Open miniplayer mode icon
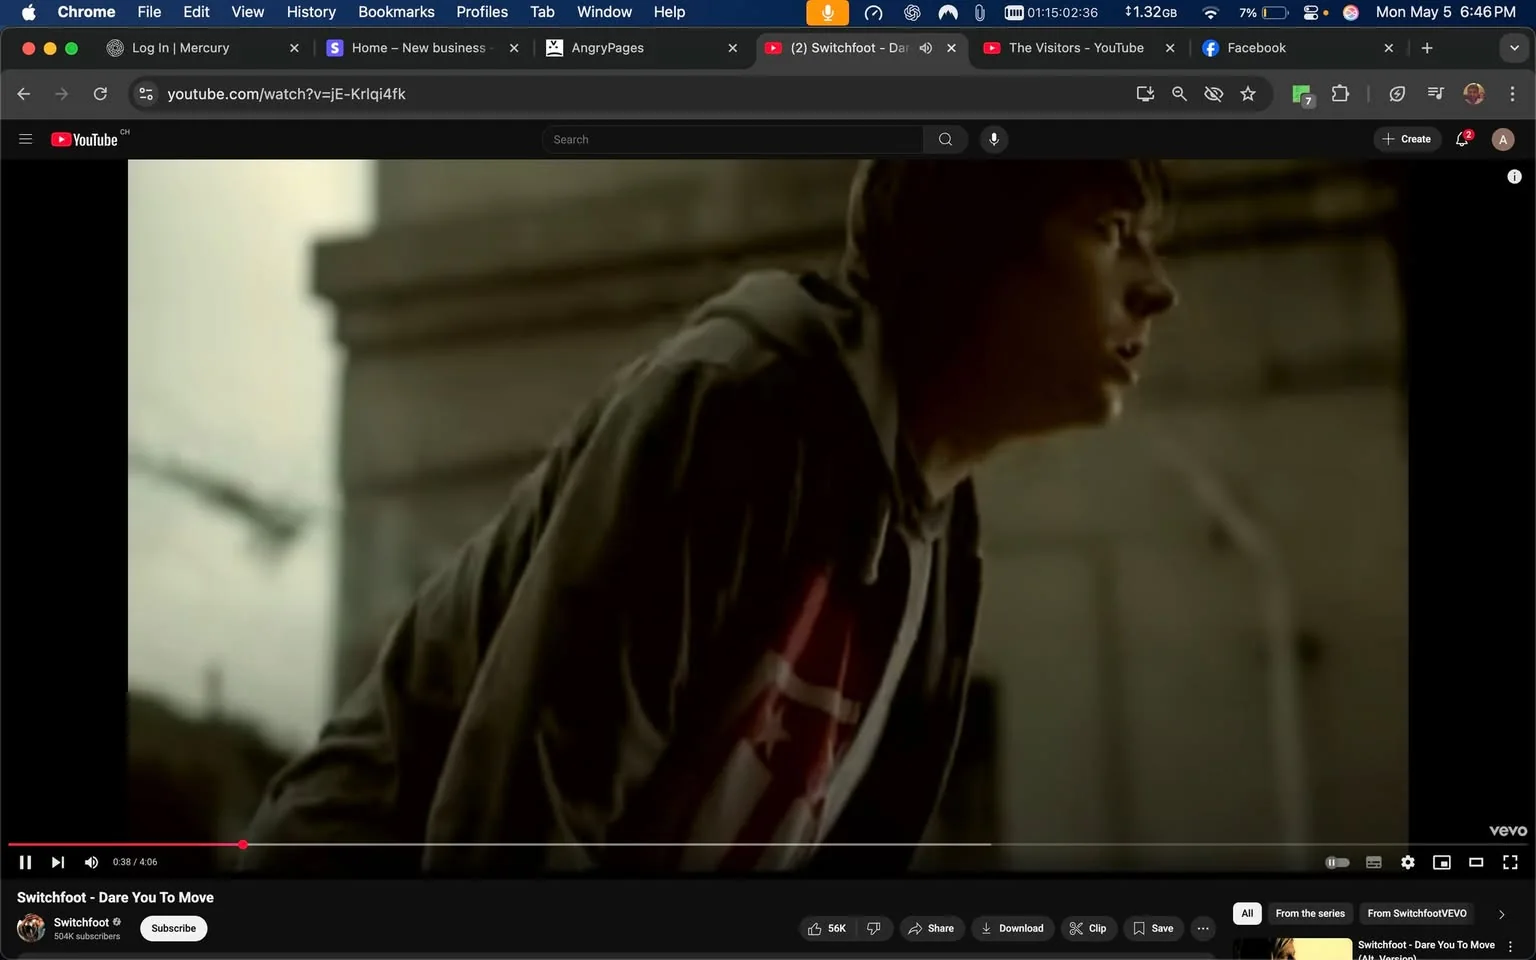This screenshot has width=1536, height=960. (1442, 862)
